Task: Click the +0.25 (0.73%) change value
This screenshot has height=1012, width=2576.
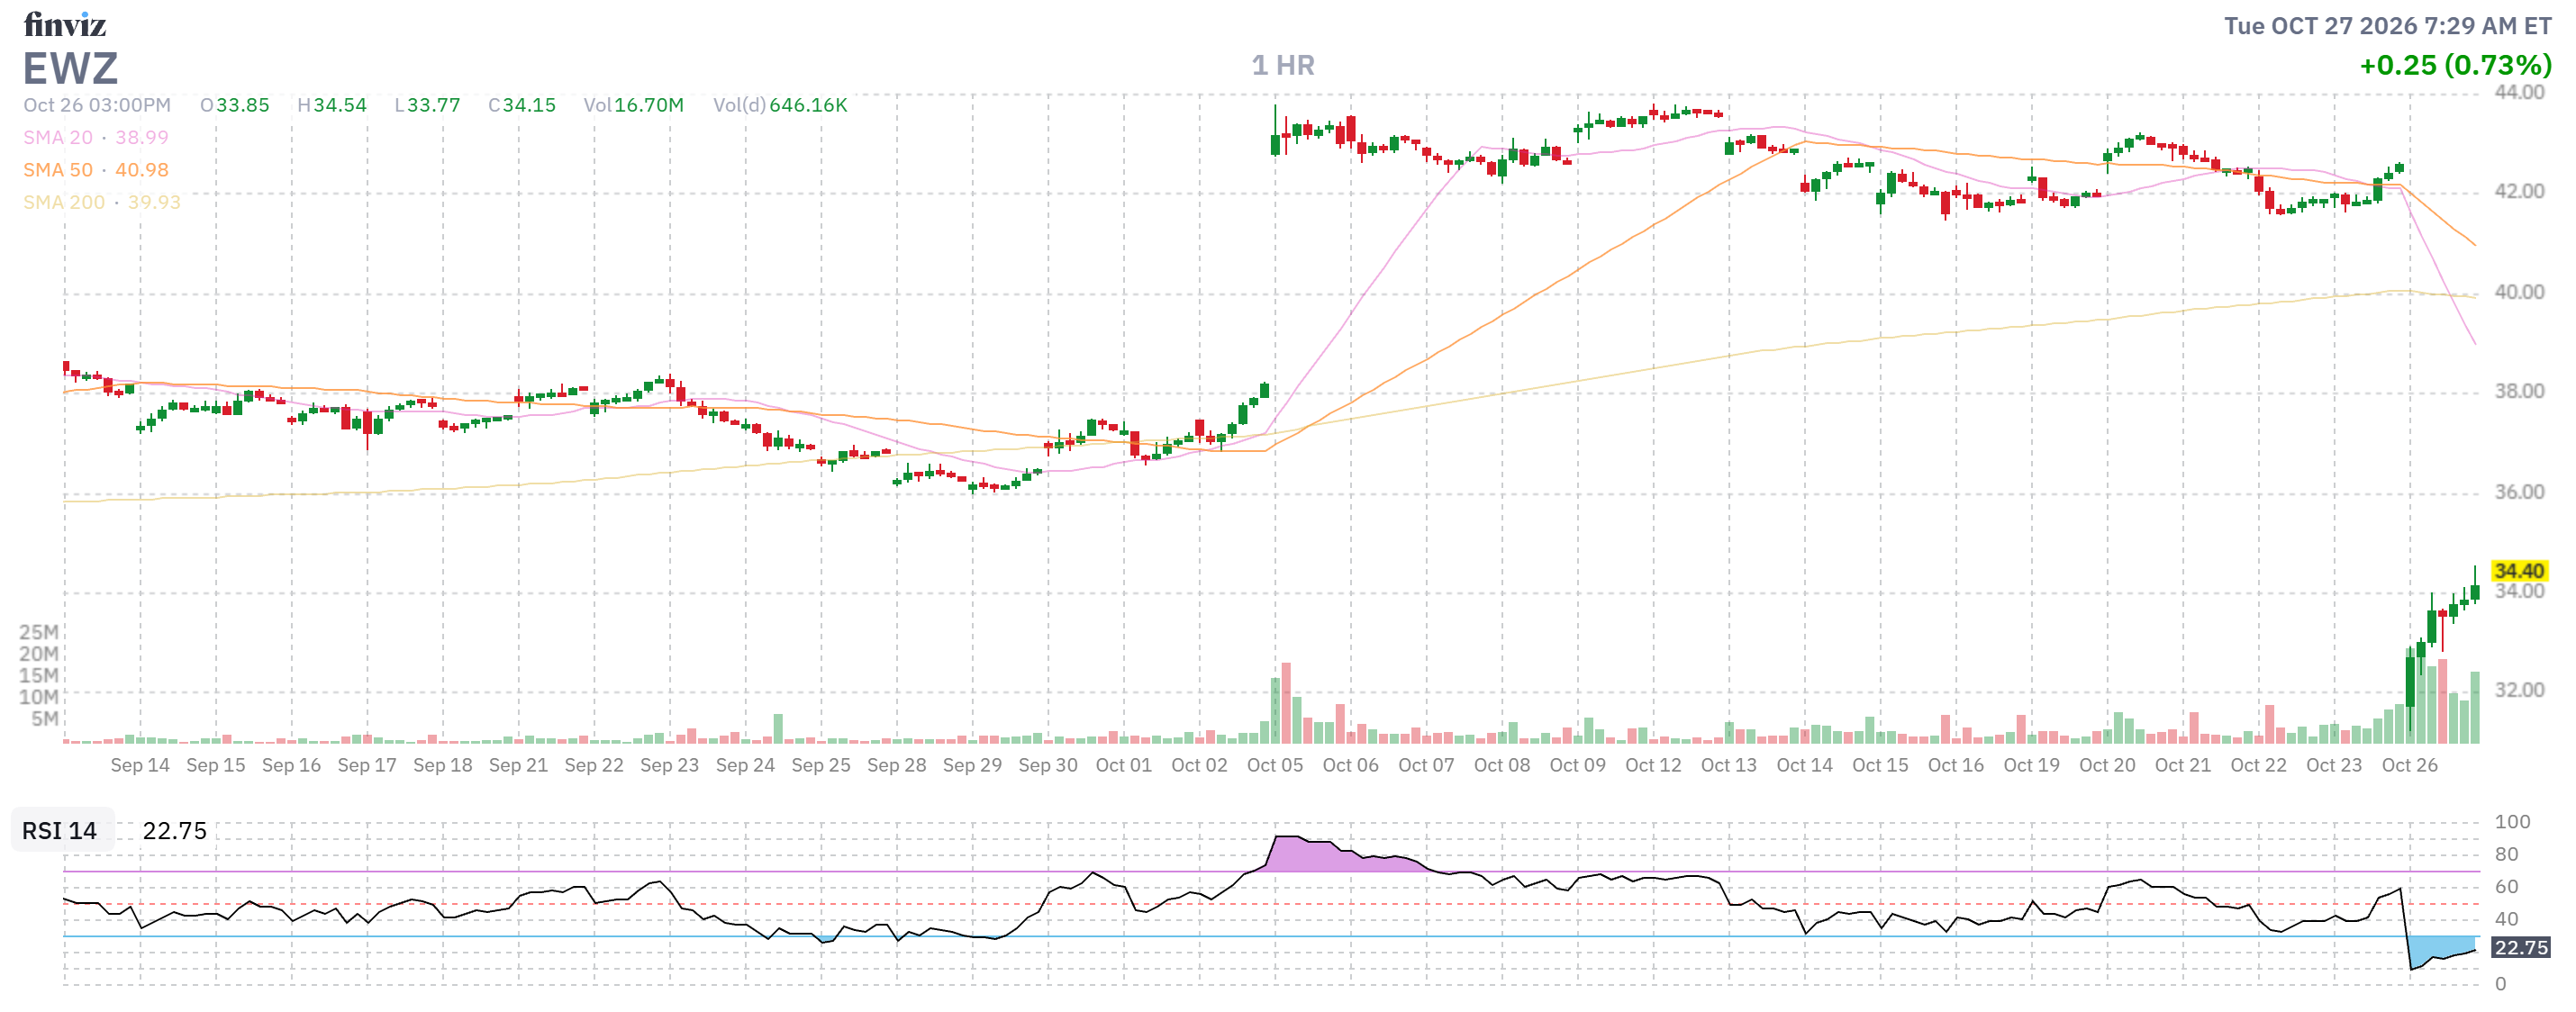Action: tap(2455, 65)
